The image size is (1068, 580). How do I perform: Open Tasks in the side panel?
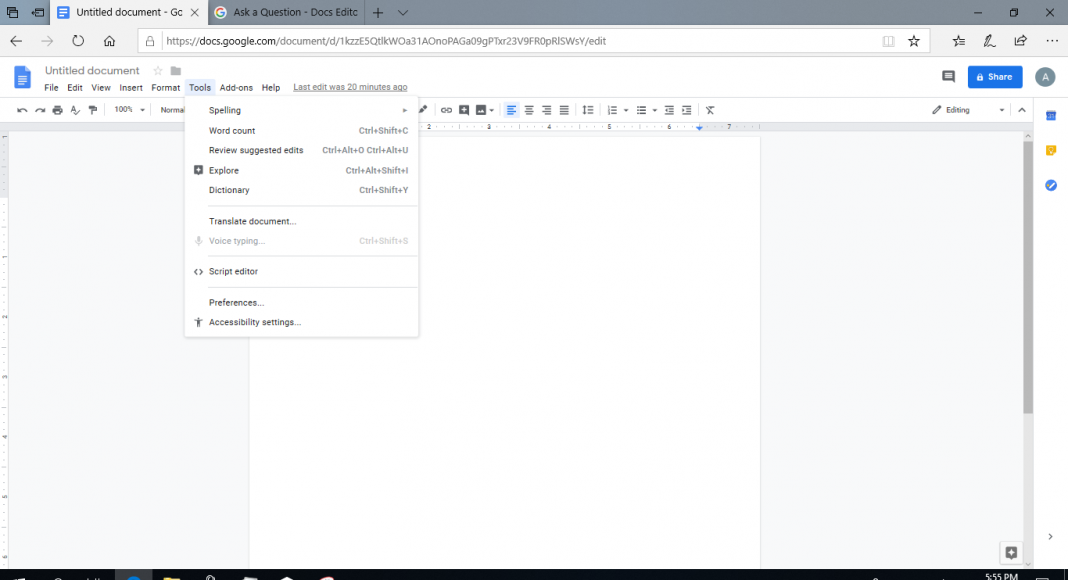tap(1051, 185)
